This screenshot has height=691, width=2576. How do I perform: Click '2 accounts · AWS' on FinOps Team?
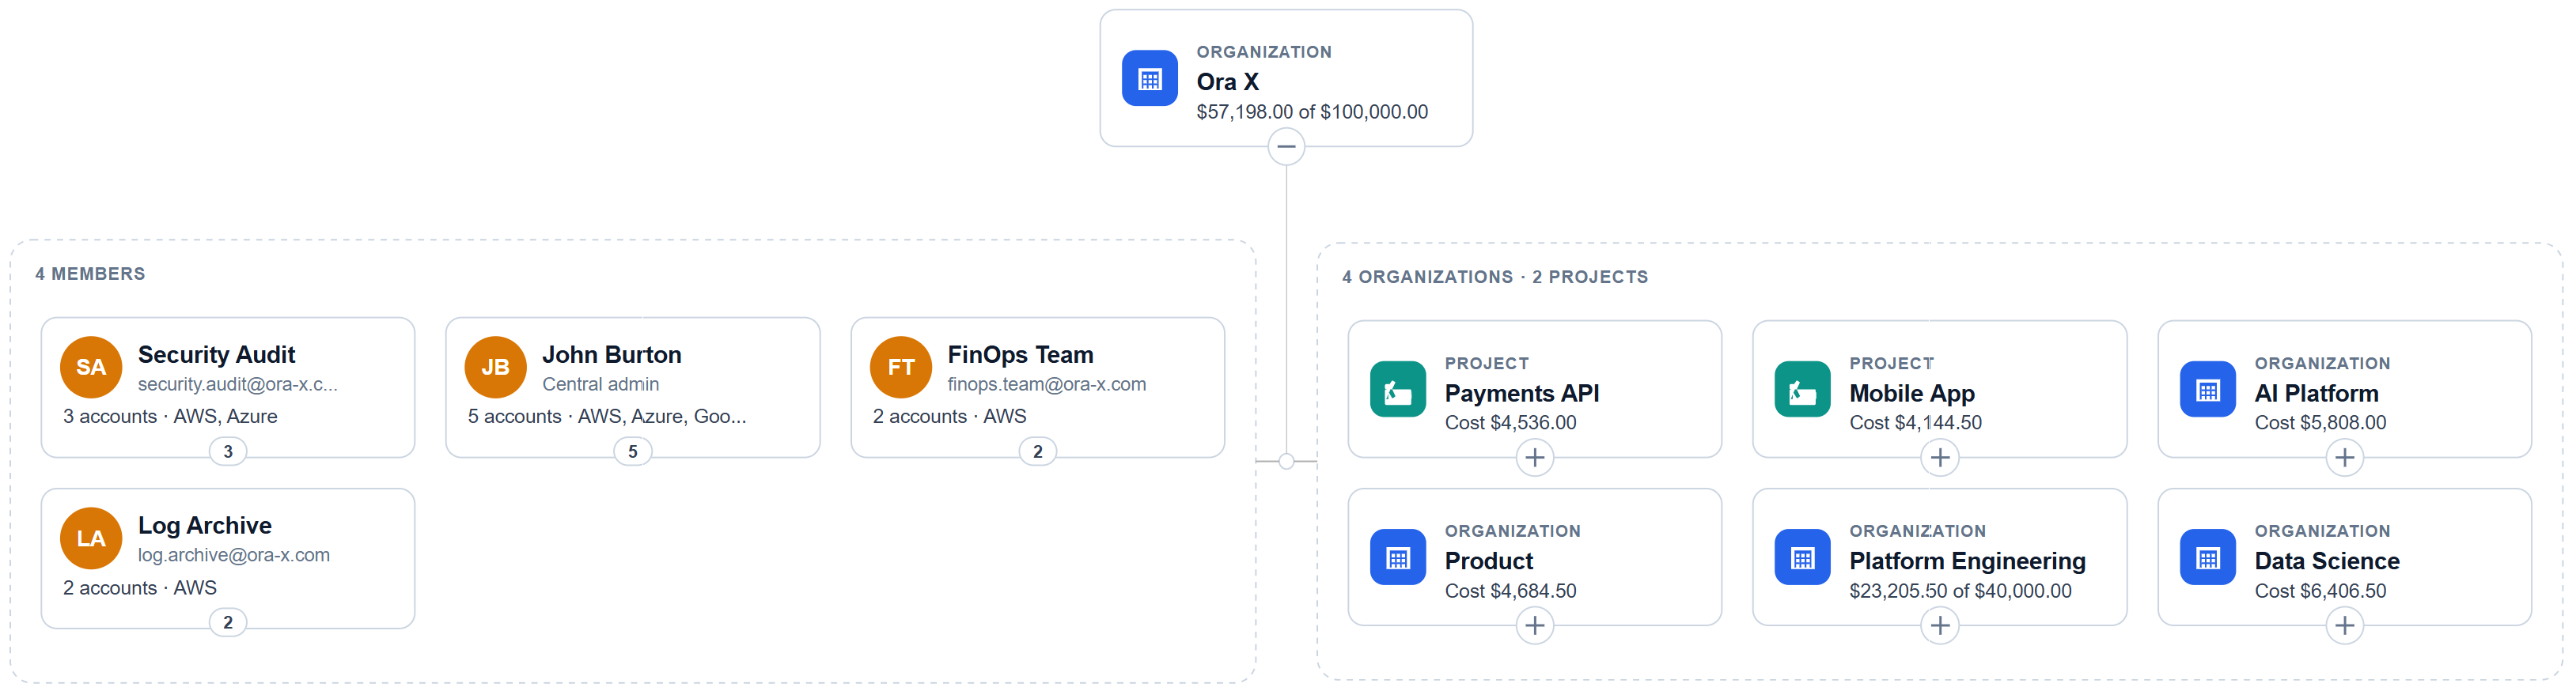point(949,416)
